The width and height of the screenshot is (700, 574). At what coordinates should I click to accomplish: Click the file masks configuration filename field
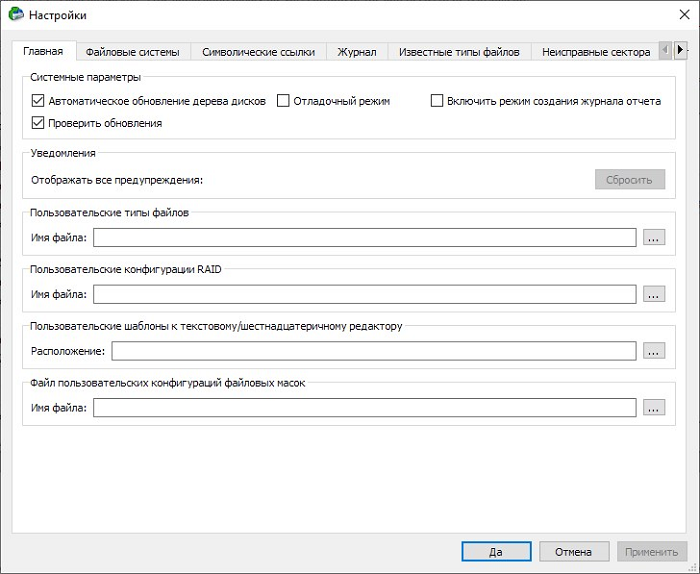click(x=364, y=408)
